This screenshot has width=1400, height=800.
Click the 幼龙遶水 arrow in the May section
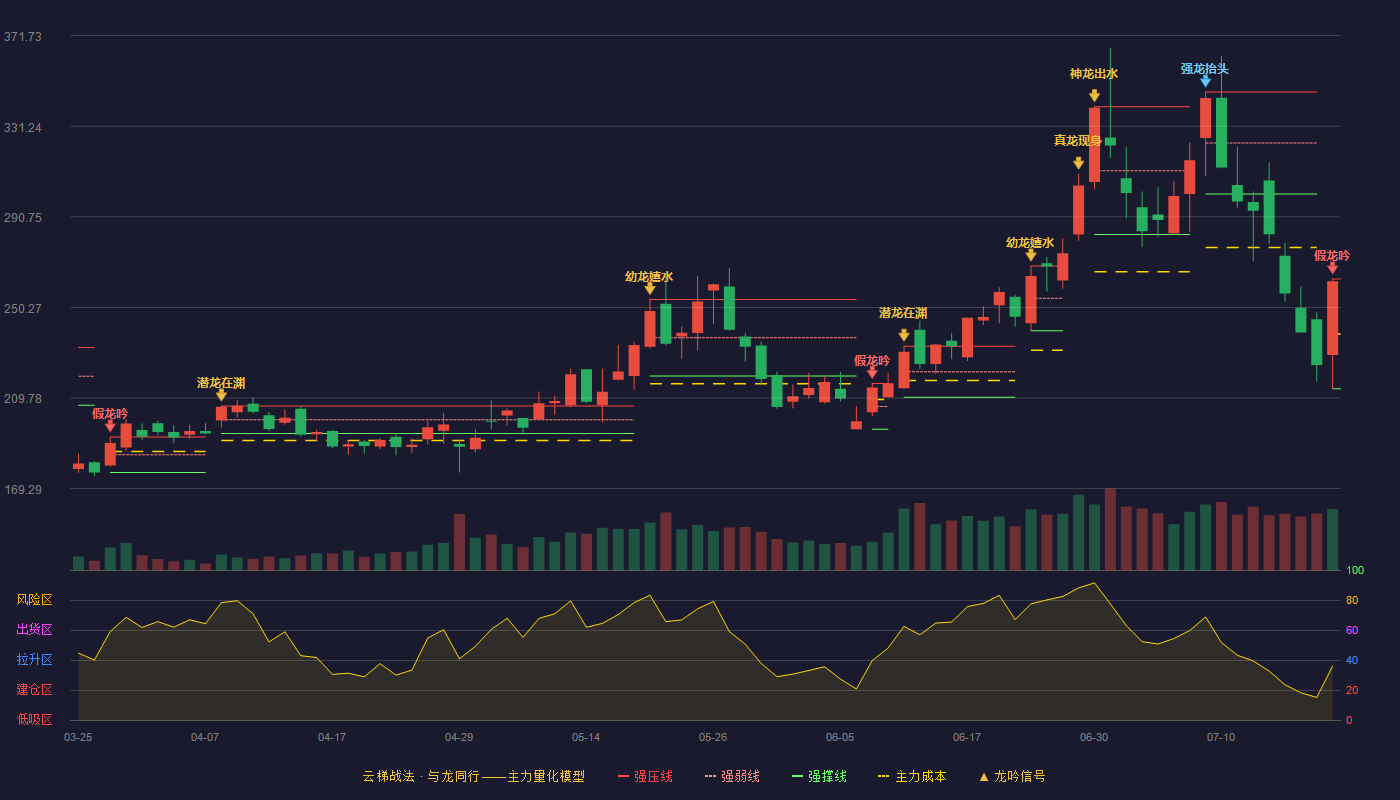pyautogui.click(x=649, y=289)
